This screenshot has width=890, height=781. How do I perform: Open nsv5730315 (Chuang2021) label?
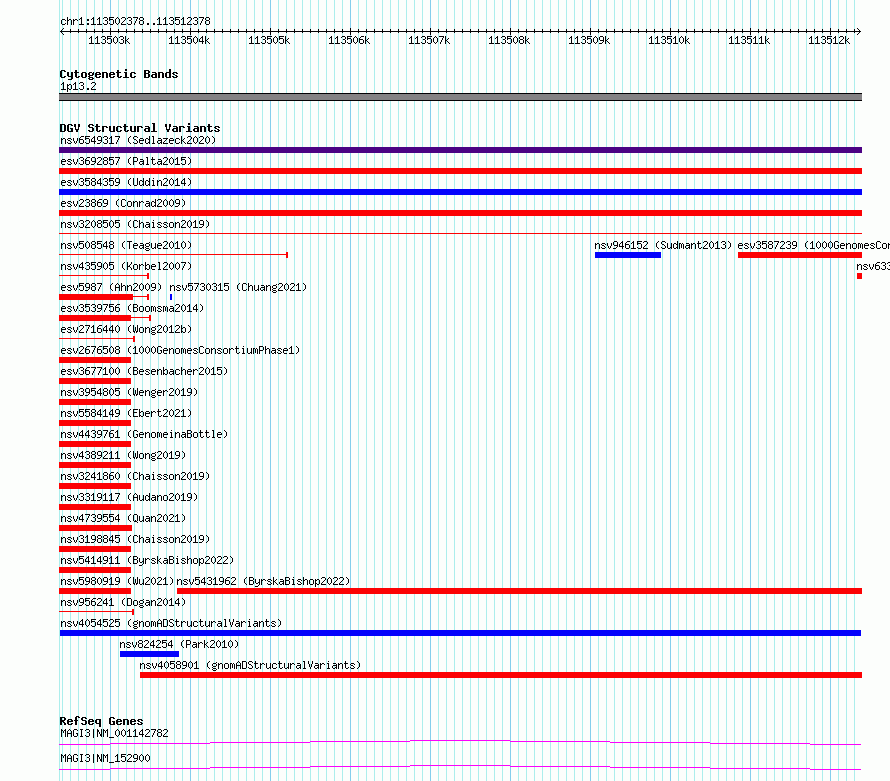238,287
